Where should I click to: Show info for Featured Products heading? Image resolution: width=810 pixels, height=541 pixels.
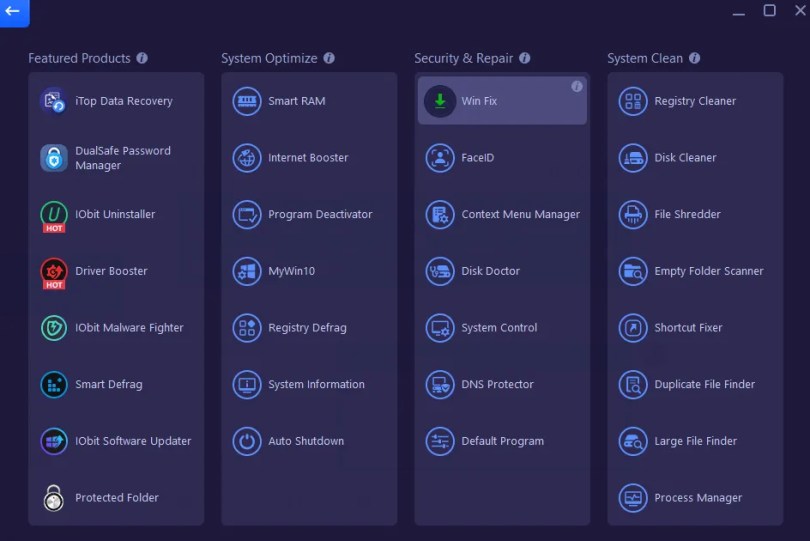[142, 58]
